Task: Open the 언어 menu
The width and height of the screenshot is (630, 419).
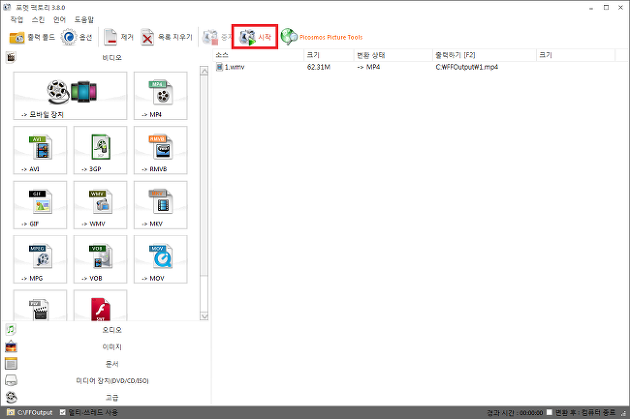Action: [x=59, y=19]
